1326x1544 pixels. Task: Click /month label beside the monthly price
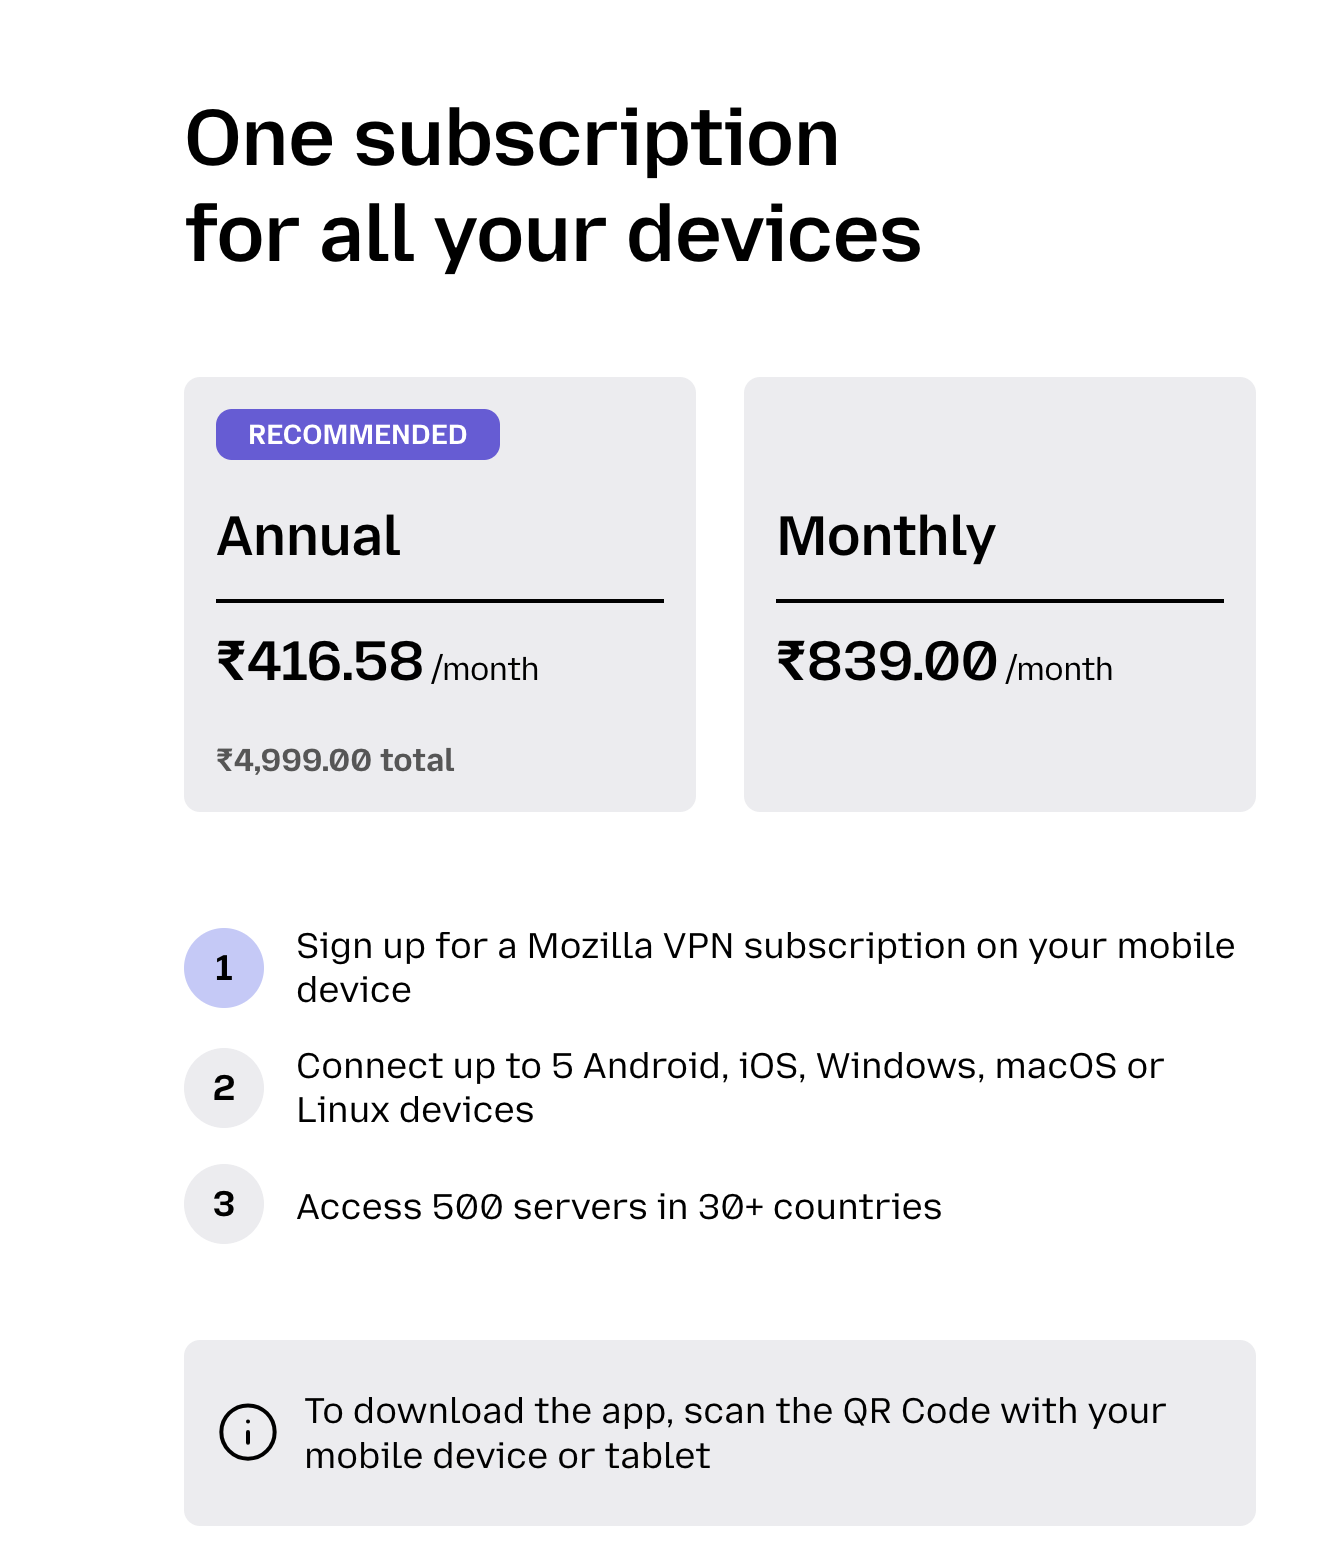pos(1059,669)
